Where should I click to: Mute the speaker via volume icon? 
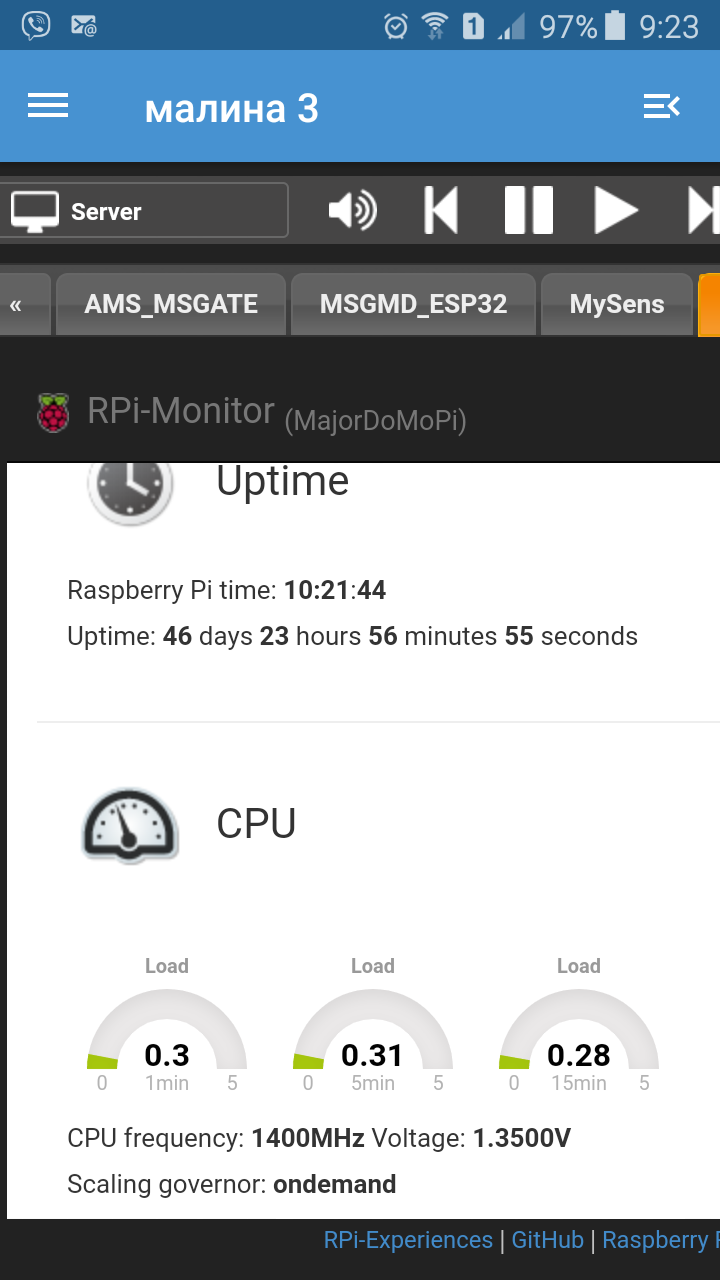(352, 210)
